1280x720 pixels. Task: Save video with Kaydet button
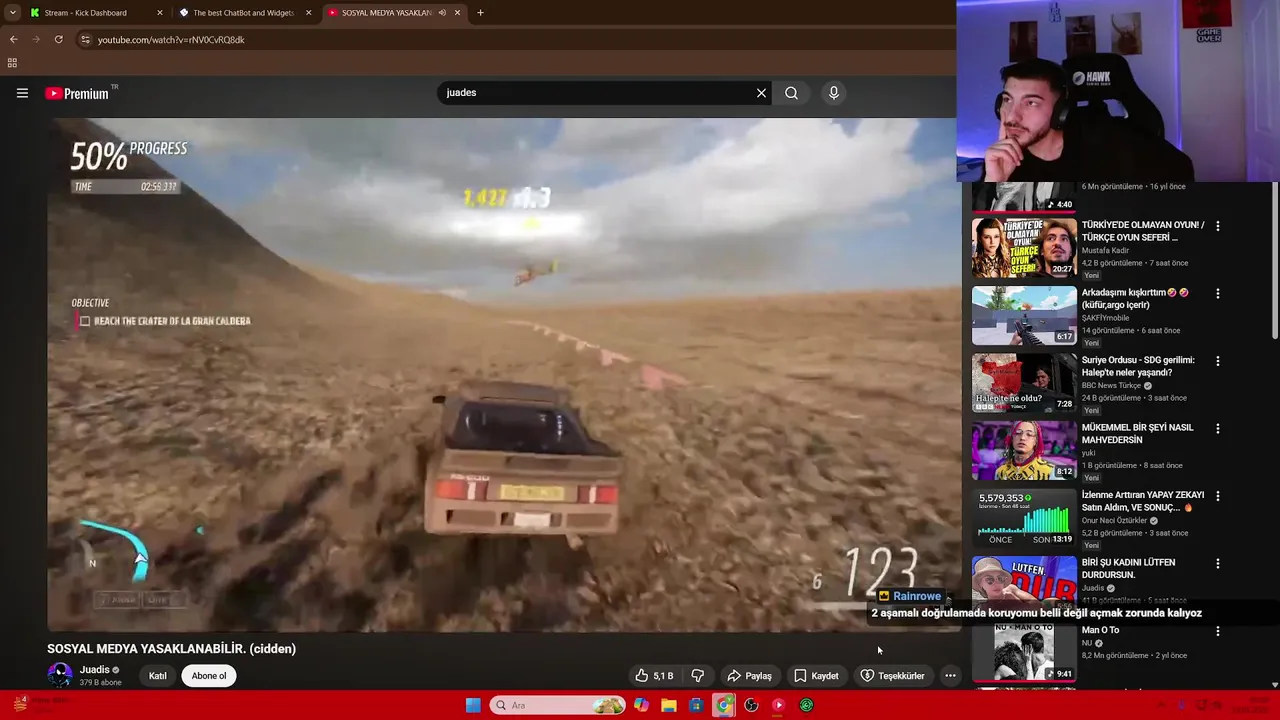pos(816,676)
